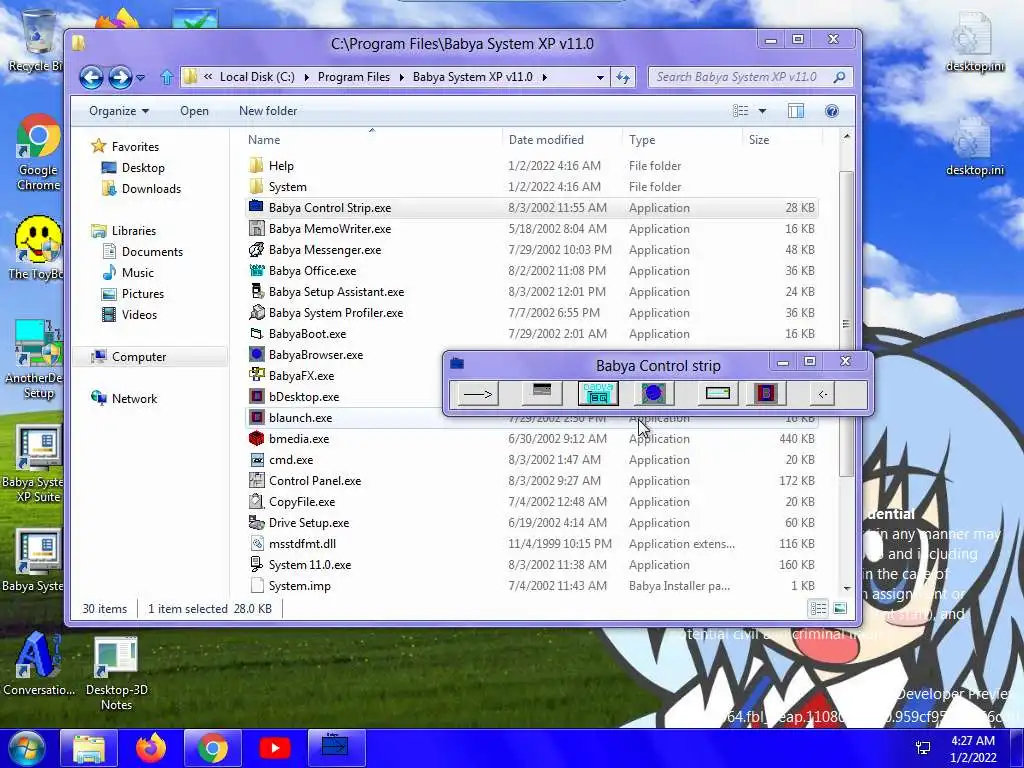Sort by the Name column header
Image resolution: width=1024 pixels, height=768 pixels.
tap(372, 140)
